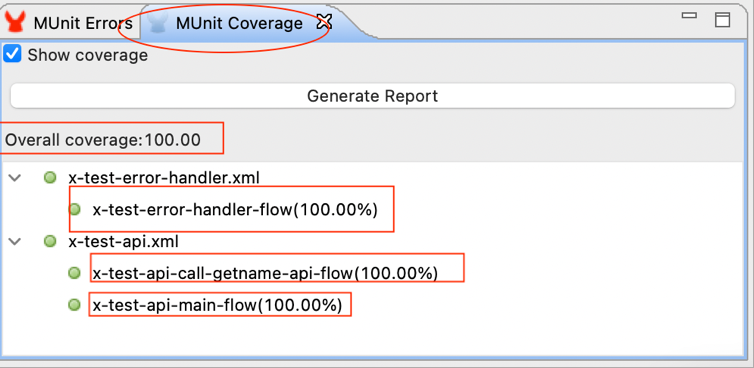Collapse the x-test-error-handler.xml node
Image resolution: width=754 pixels, height=368 pixels.
coord(15,178)
